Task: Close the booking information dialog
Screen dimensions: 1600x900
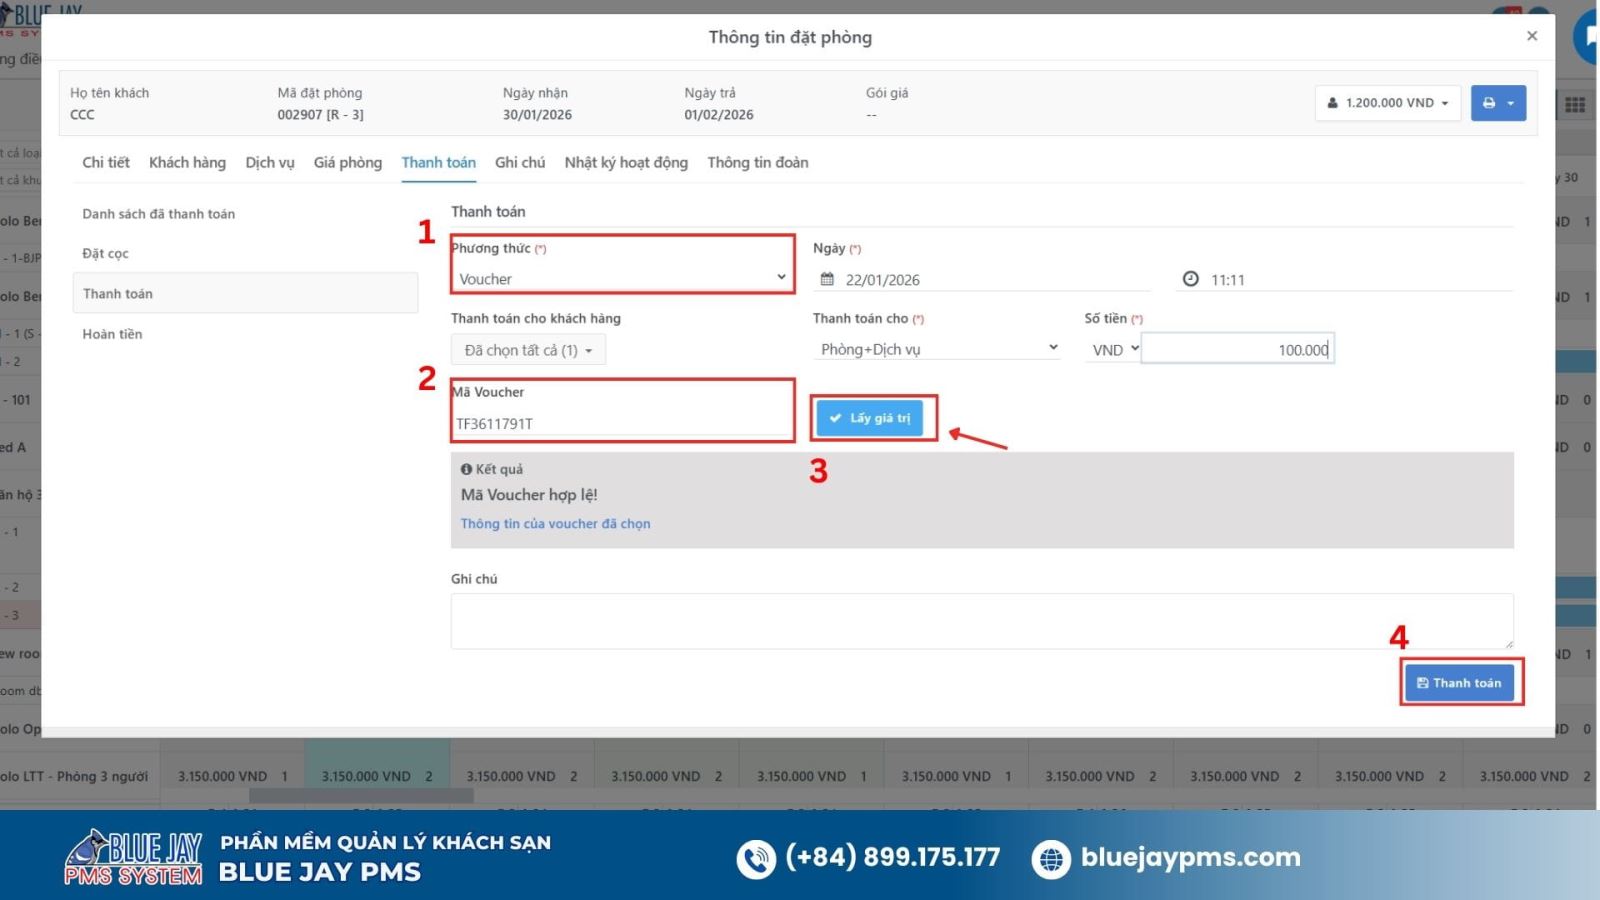Action: 1532,36
